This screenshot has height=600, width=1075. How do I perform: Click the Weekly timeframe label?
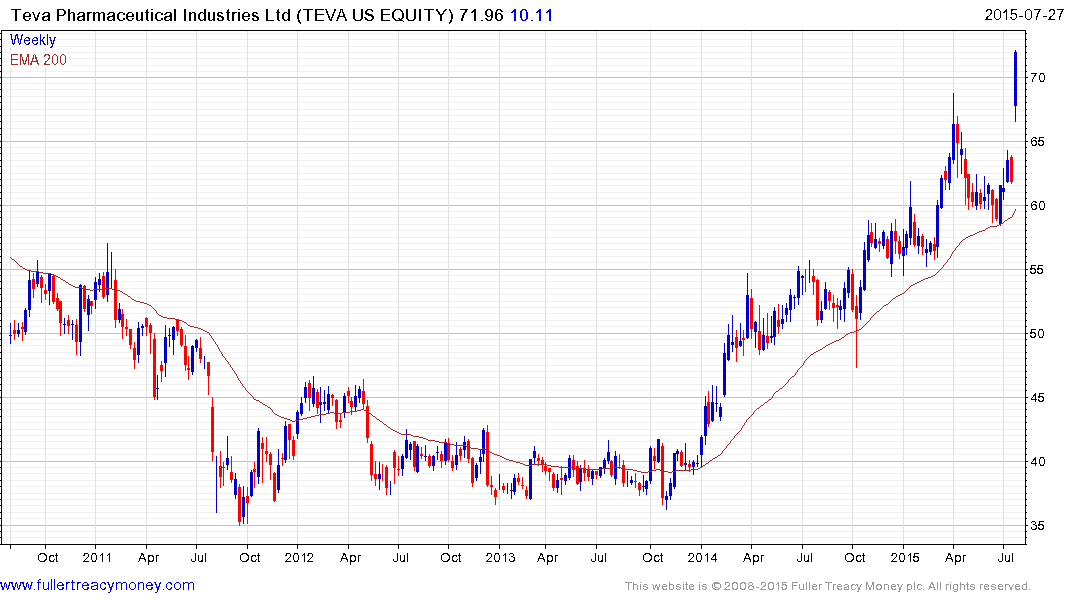point(33,40)
